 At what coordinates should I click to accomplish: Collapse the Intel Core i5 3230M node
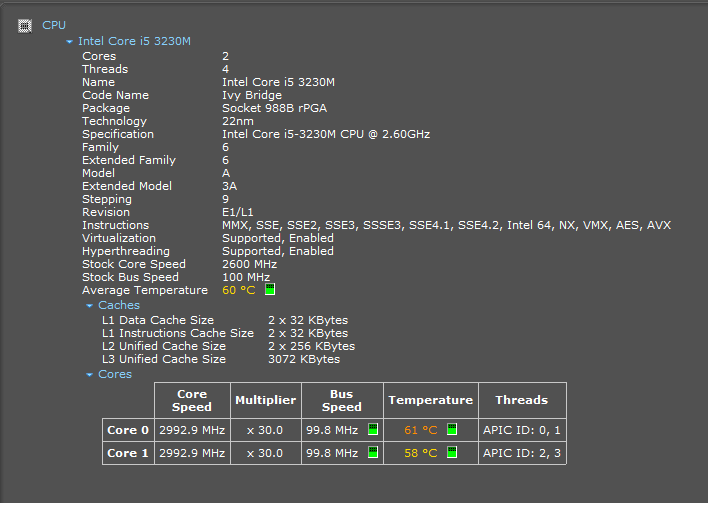[x=69, y=42]
